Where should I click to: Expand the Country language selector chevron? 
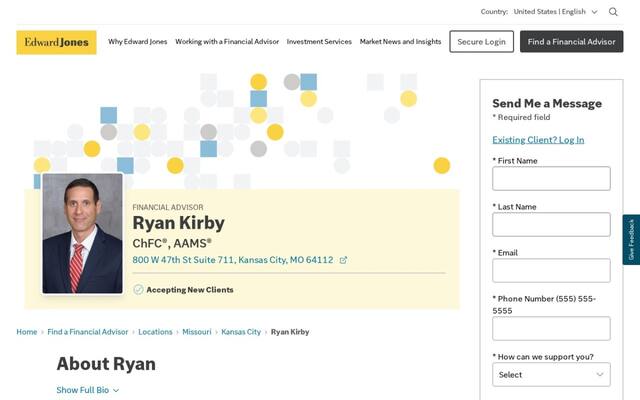click(x=594, y=12)
